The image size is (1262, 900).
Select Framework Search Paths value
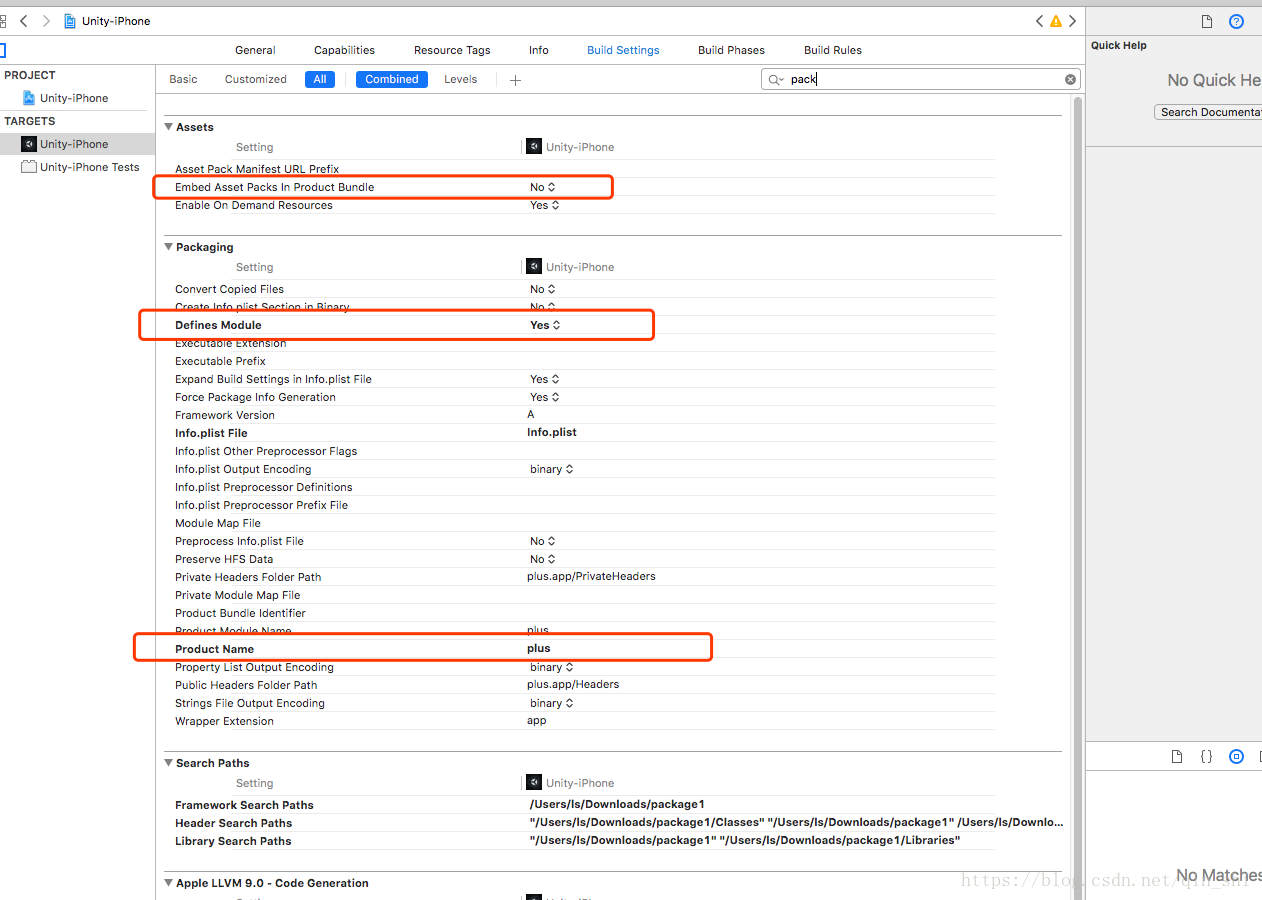tap(617, 805)
